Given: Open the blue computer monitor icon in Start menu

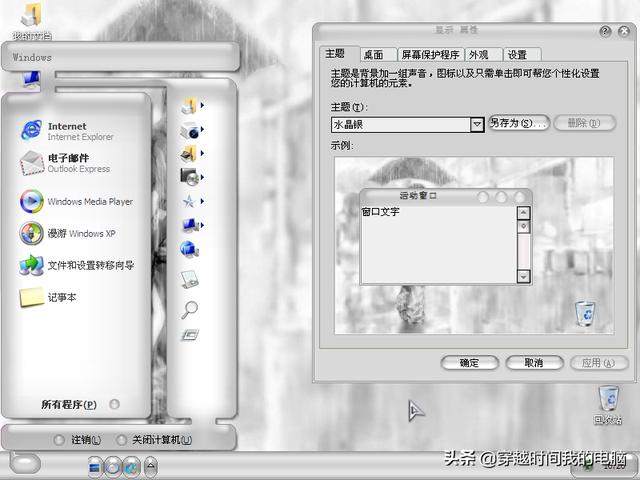Looking at the screenshot, I should tap(189, 225).
